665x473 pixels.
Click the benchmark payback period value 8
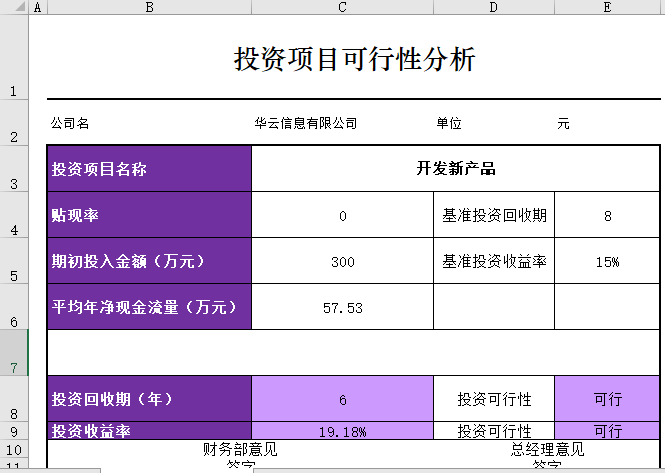(607, 215)
